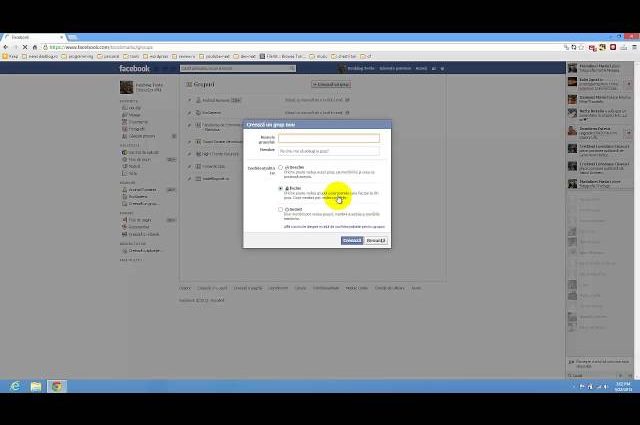Click pencil icon beside first group row

[189, 100]
